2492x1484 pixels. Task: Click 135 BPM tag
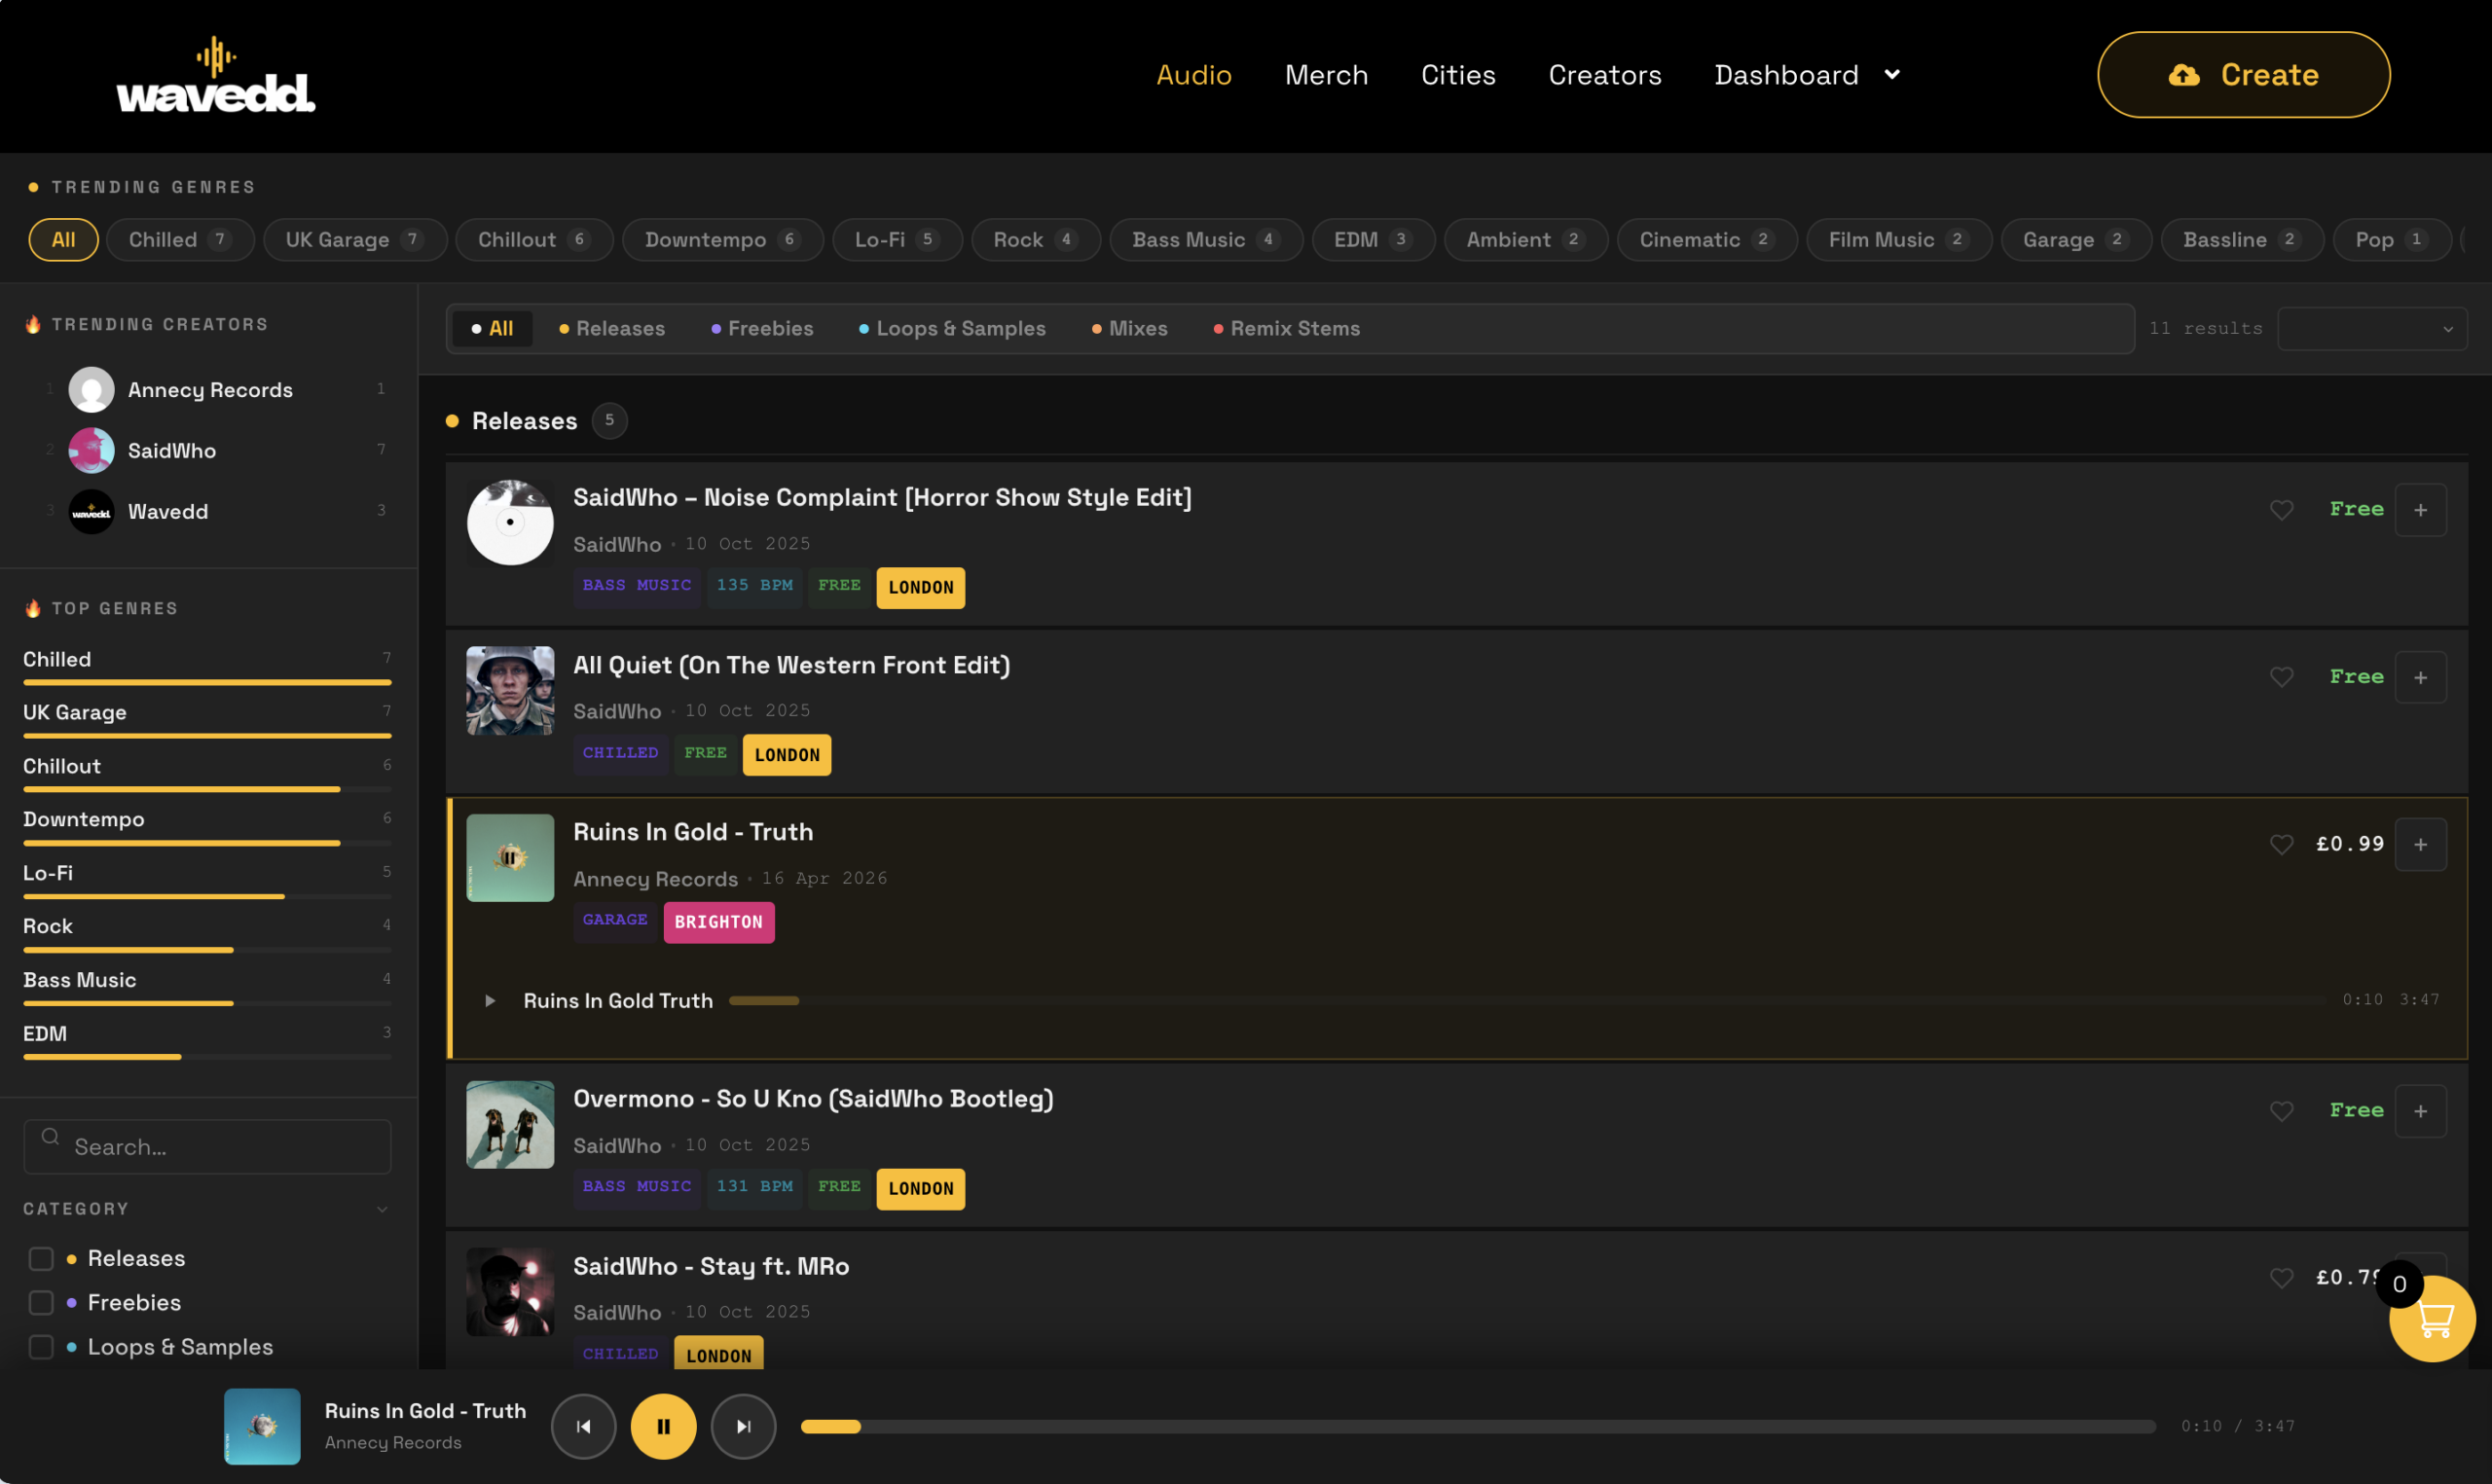(x=755, y=586)
